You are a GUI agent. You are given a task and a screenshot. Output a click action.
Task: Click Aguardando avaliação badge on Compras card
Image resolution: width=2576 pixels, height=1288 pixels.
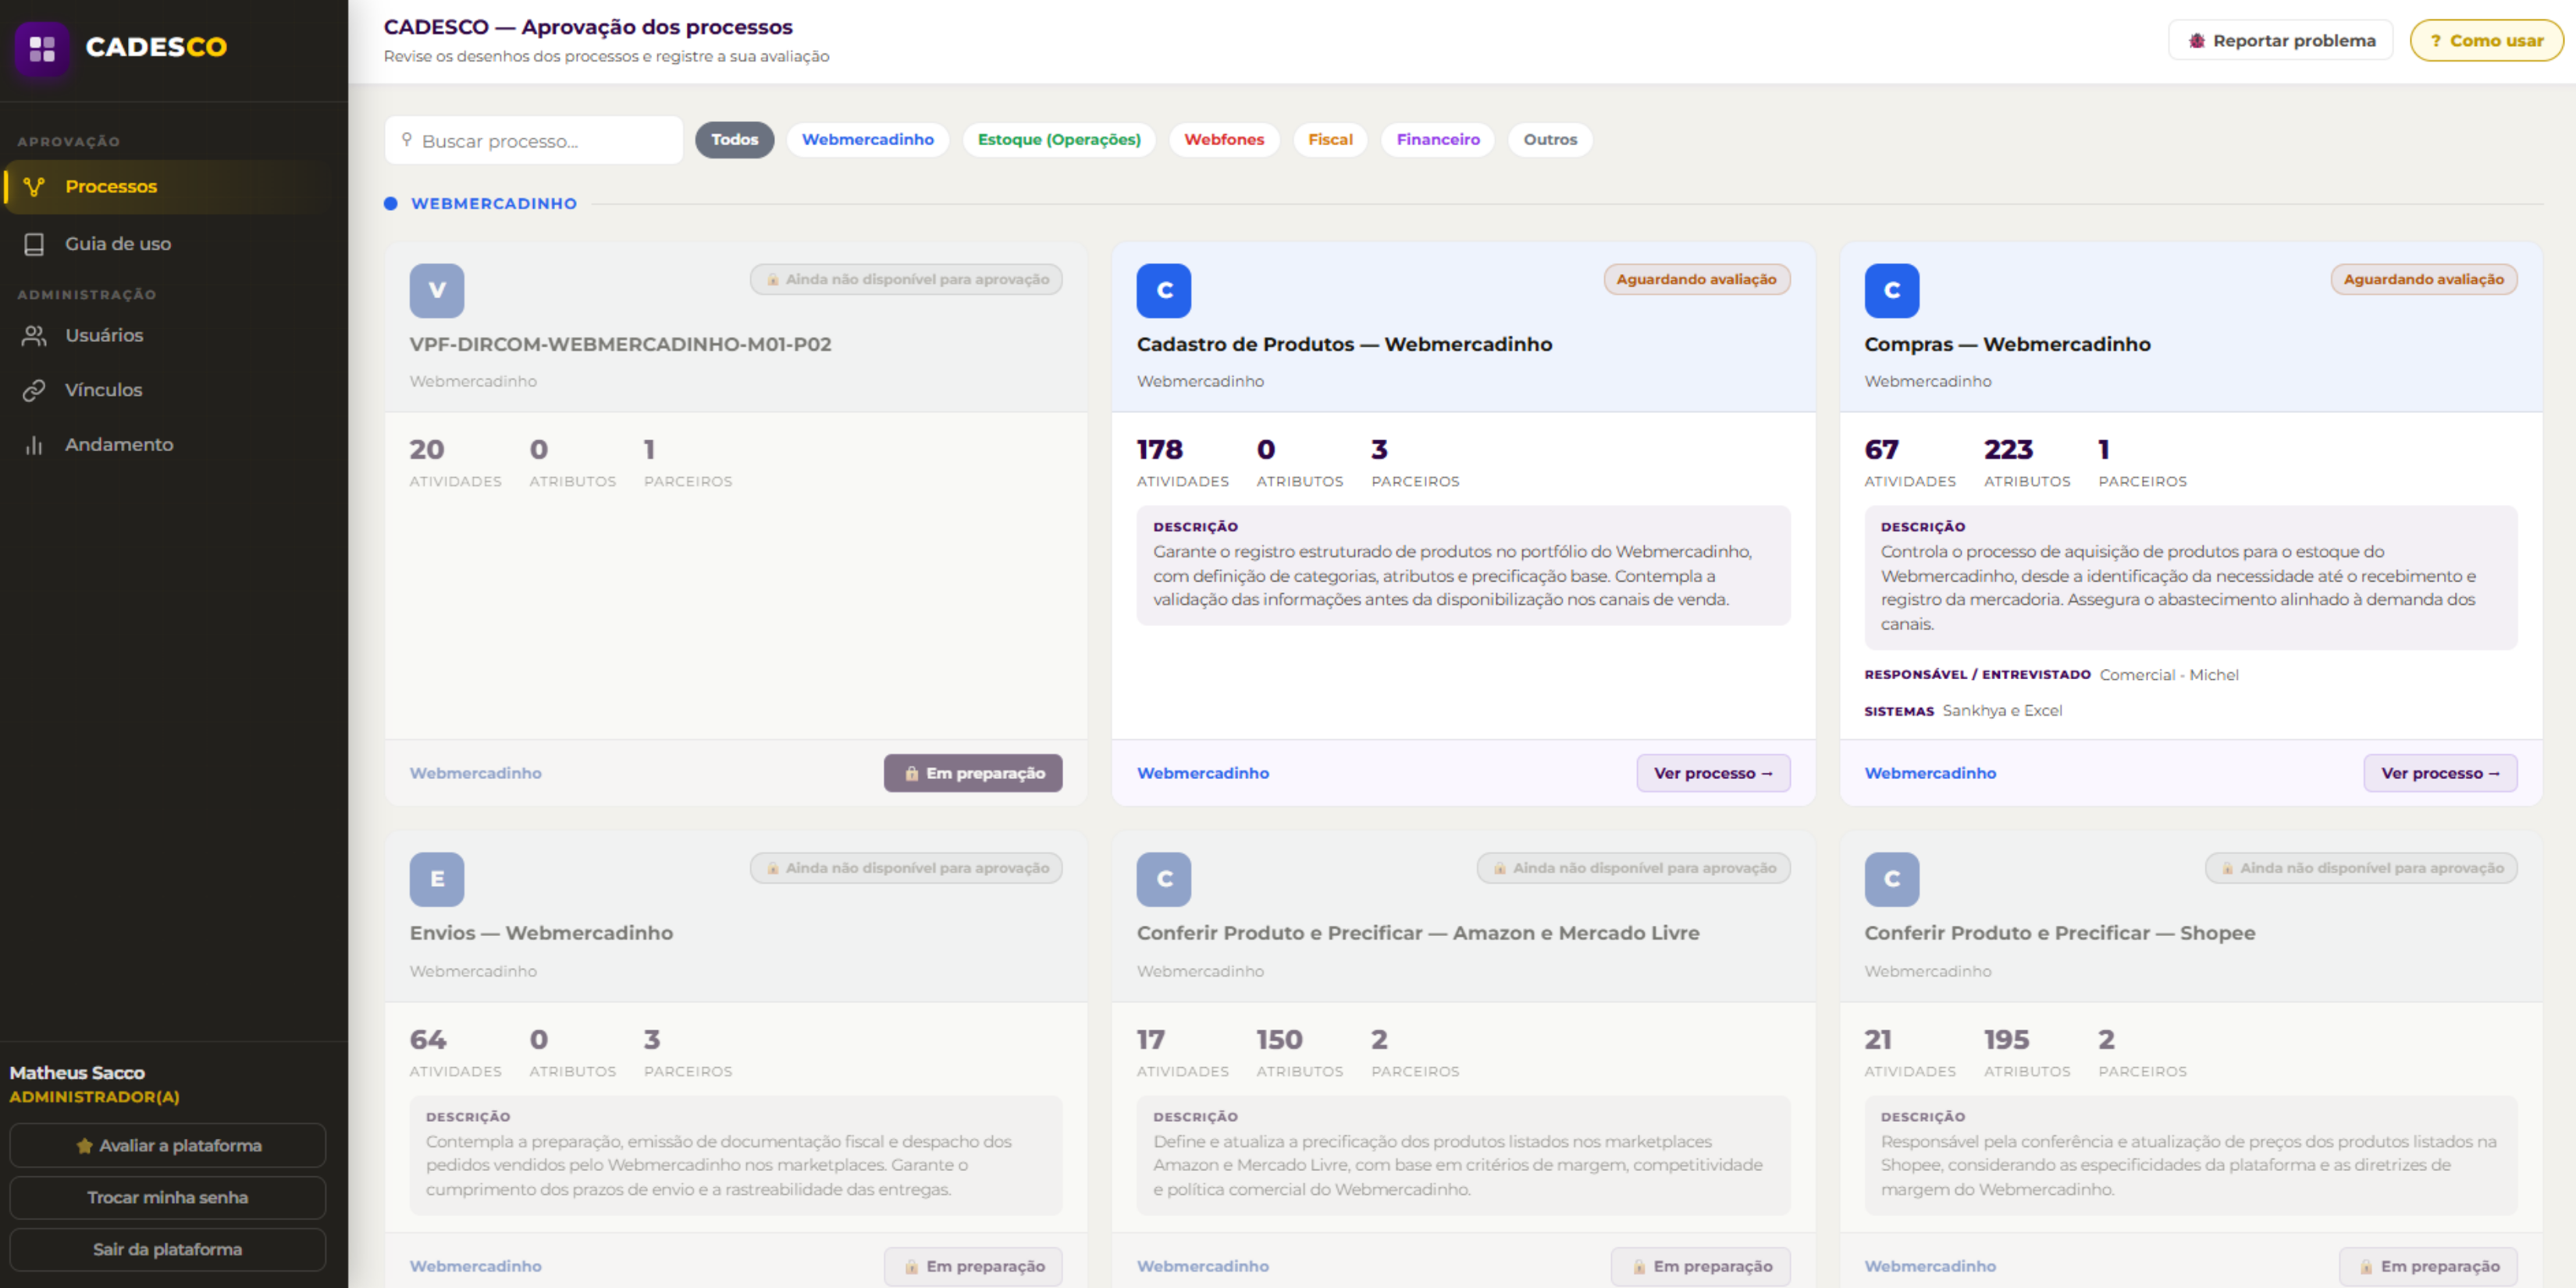pos(2423,280)
